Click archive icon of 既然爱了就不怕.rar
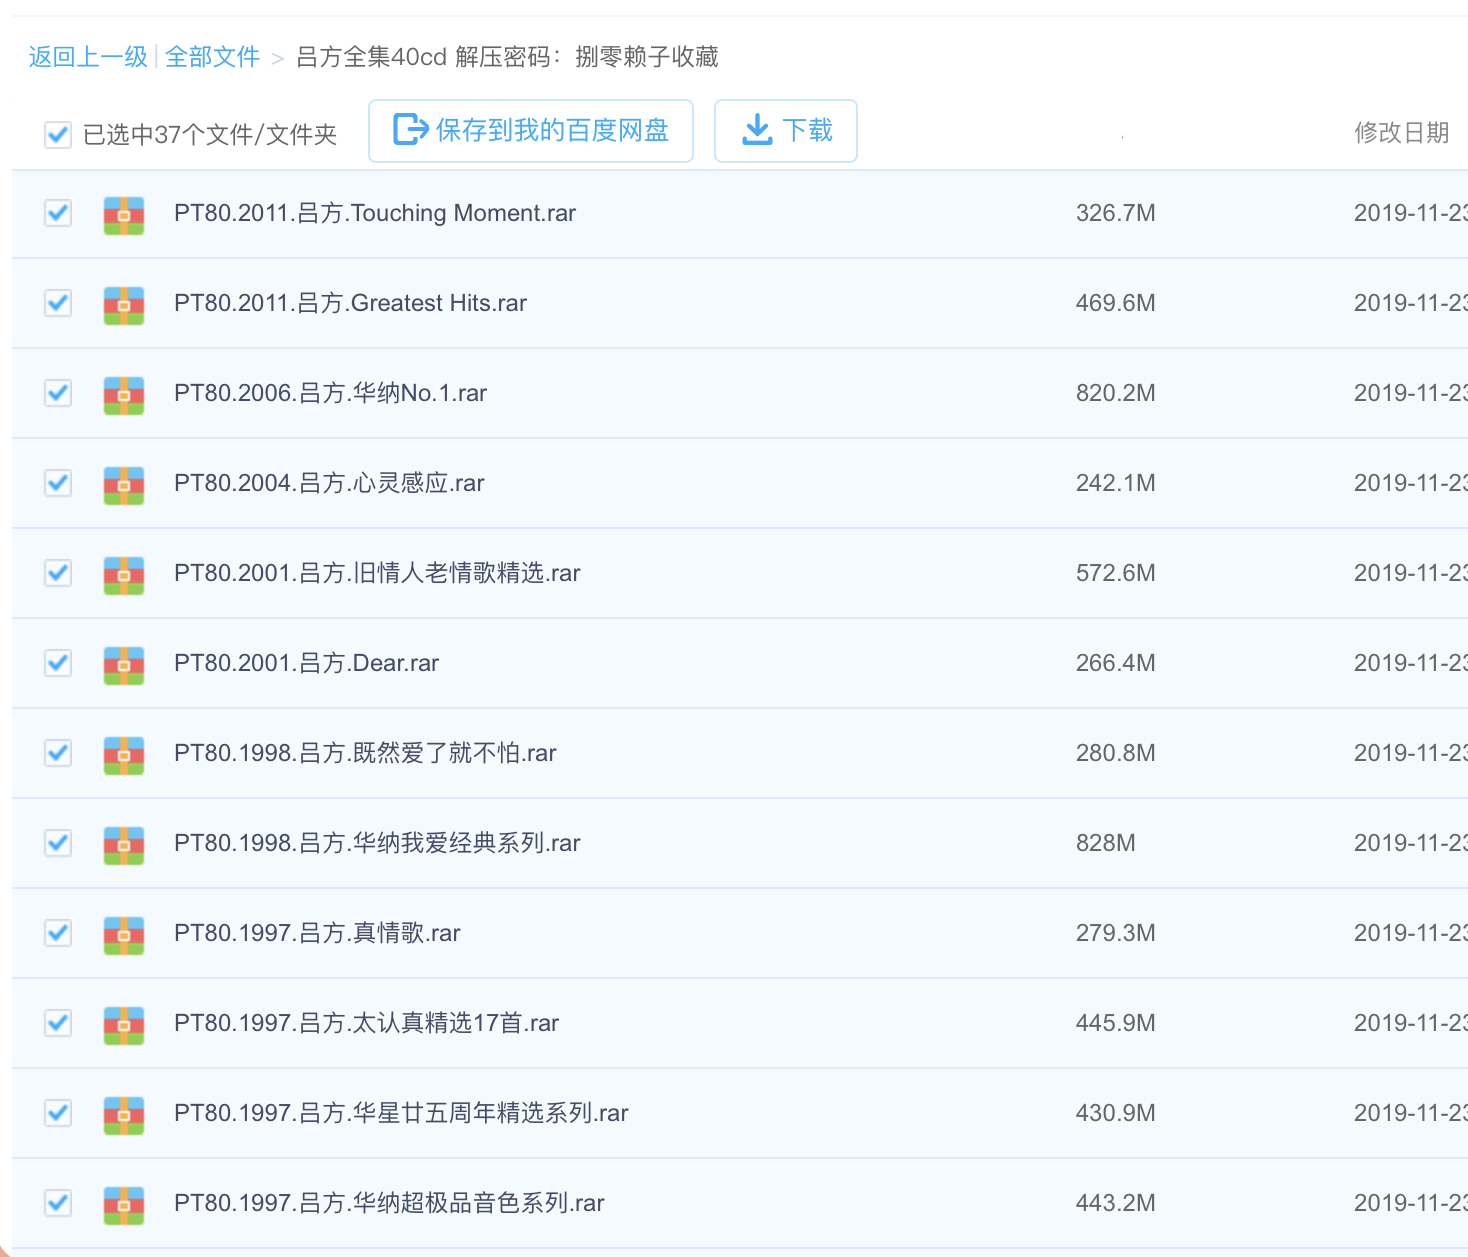Image resolution: width=1468 pixels, height=1257 pixels. (x=124, y=755)
